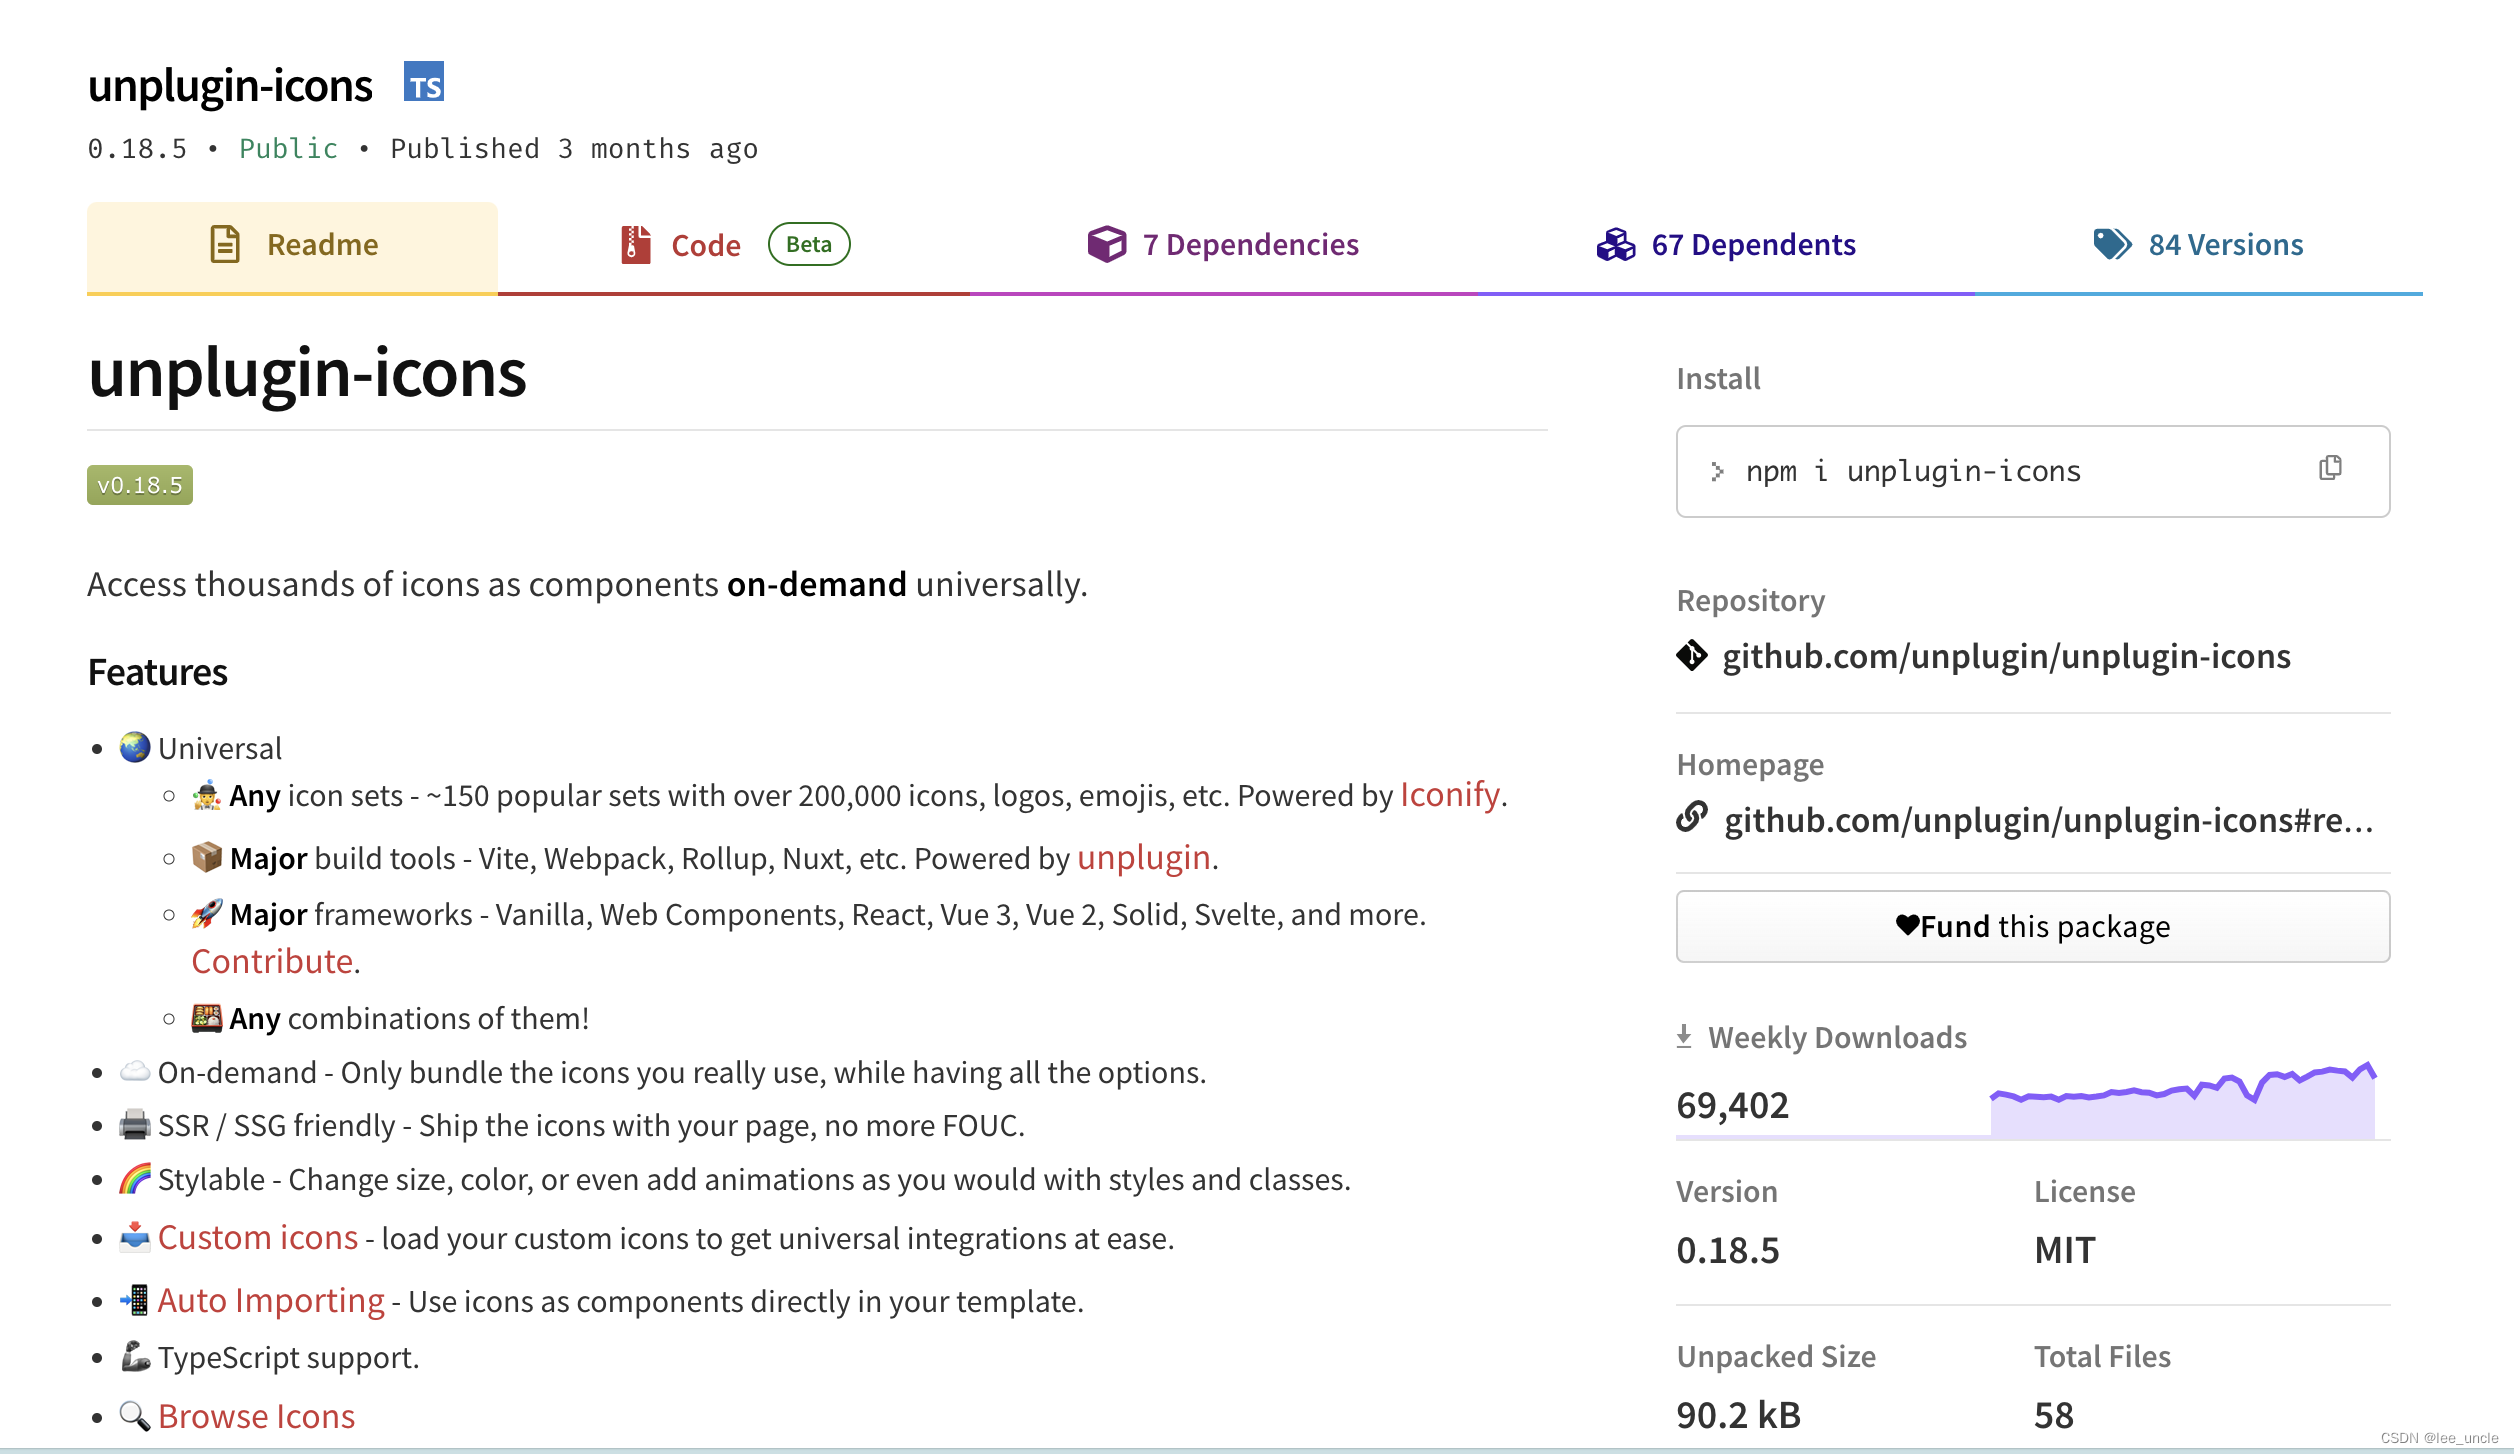Click the v0.18.5 green version badge
The height and width of the screenshot is (1454, 2514).
coord(140,485)
